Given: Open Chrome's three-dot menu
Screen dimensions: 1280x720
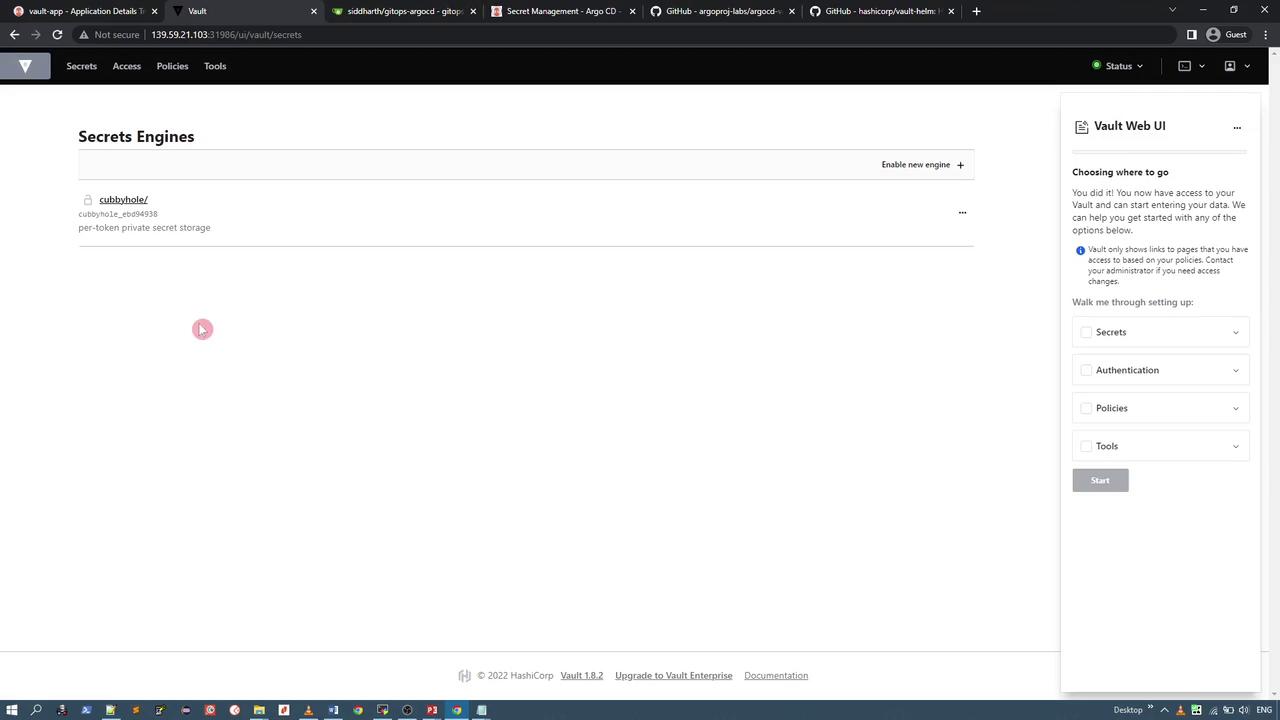Looking at the screenshot, I should coord(1266,34).
